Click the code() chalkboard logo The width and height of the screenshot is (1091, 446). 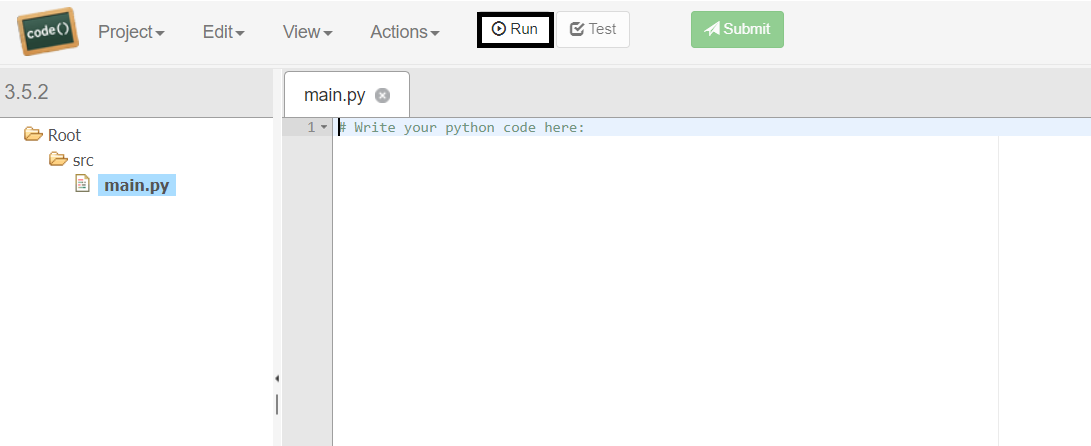(47, 31)
